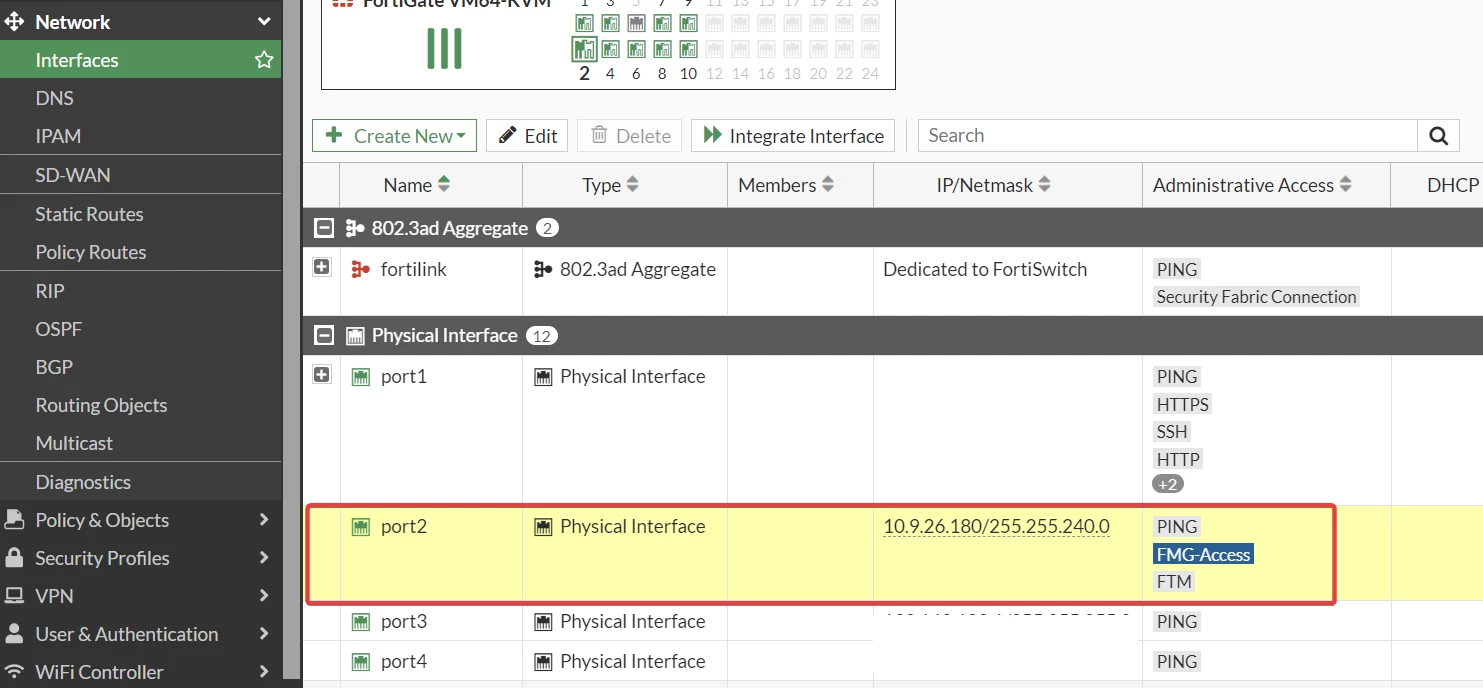Click the Security Fabric Connection tag
1483x688 pixels.
tap(1256, 296)
